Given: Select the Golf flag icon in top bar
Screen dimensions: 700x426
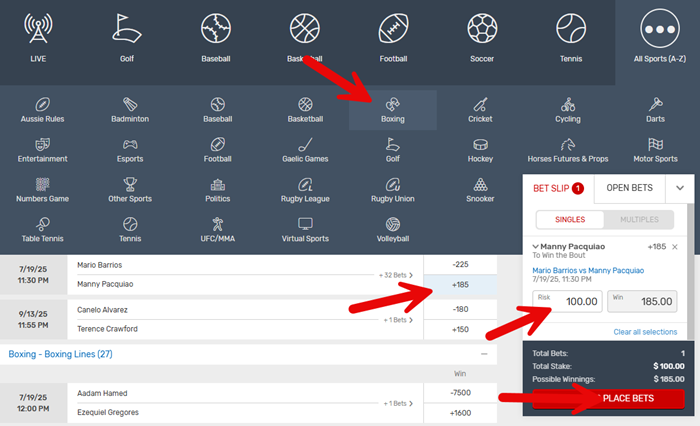Looking at the screenshot, I should pyautogui.click(x=128, y=31).
